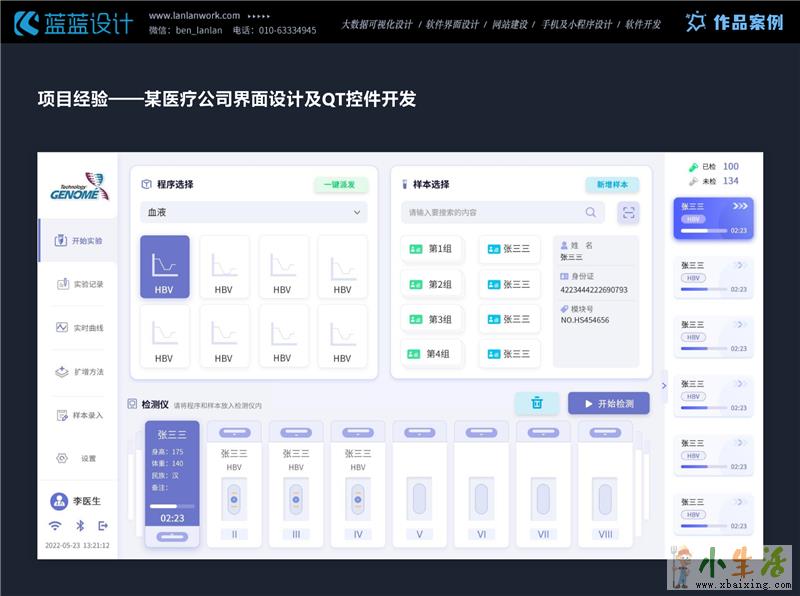Click the Wi-Fi status icon
The width and height of the screenshot is (800, 596).
tap(55, 526)
